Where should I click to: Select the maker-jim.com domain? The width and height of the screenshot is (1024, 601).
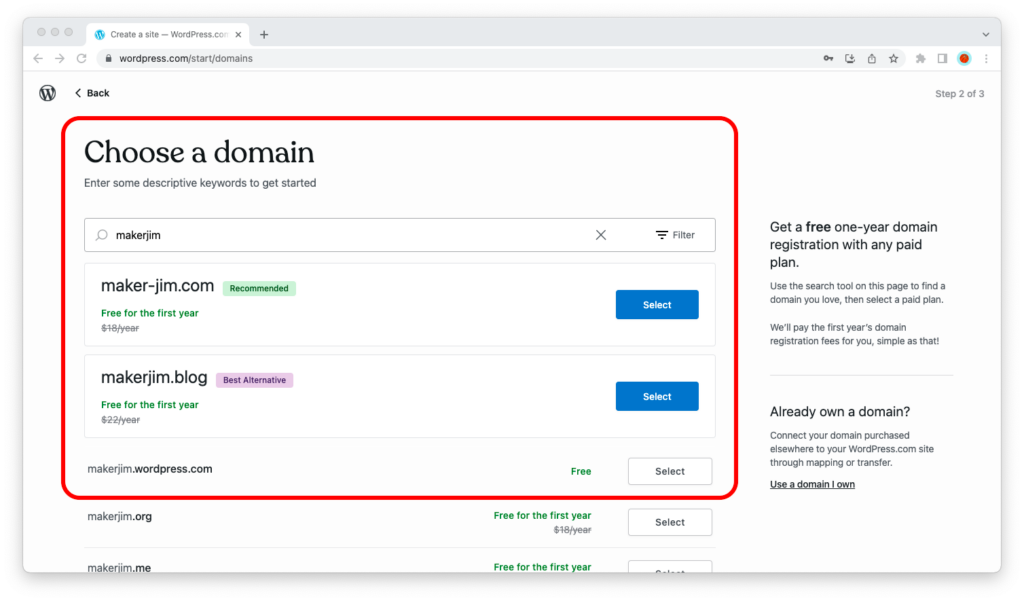click(x=657, y=305)
